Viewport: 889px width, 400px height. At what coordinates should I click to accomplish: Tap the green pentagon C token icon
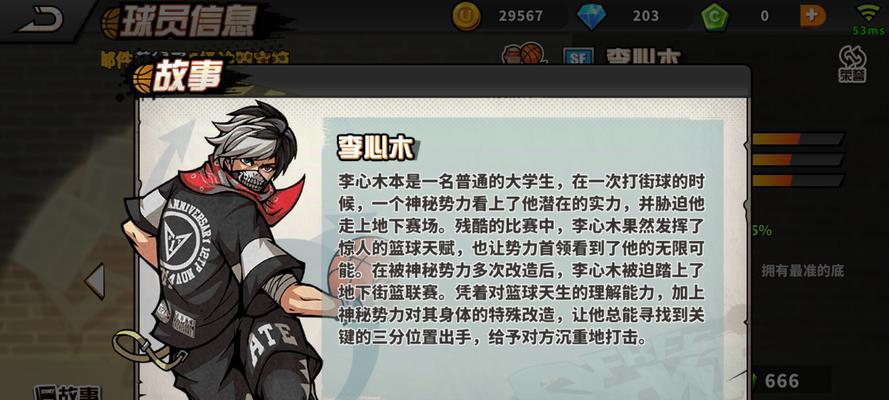[x=715, y=16]
